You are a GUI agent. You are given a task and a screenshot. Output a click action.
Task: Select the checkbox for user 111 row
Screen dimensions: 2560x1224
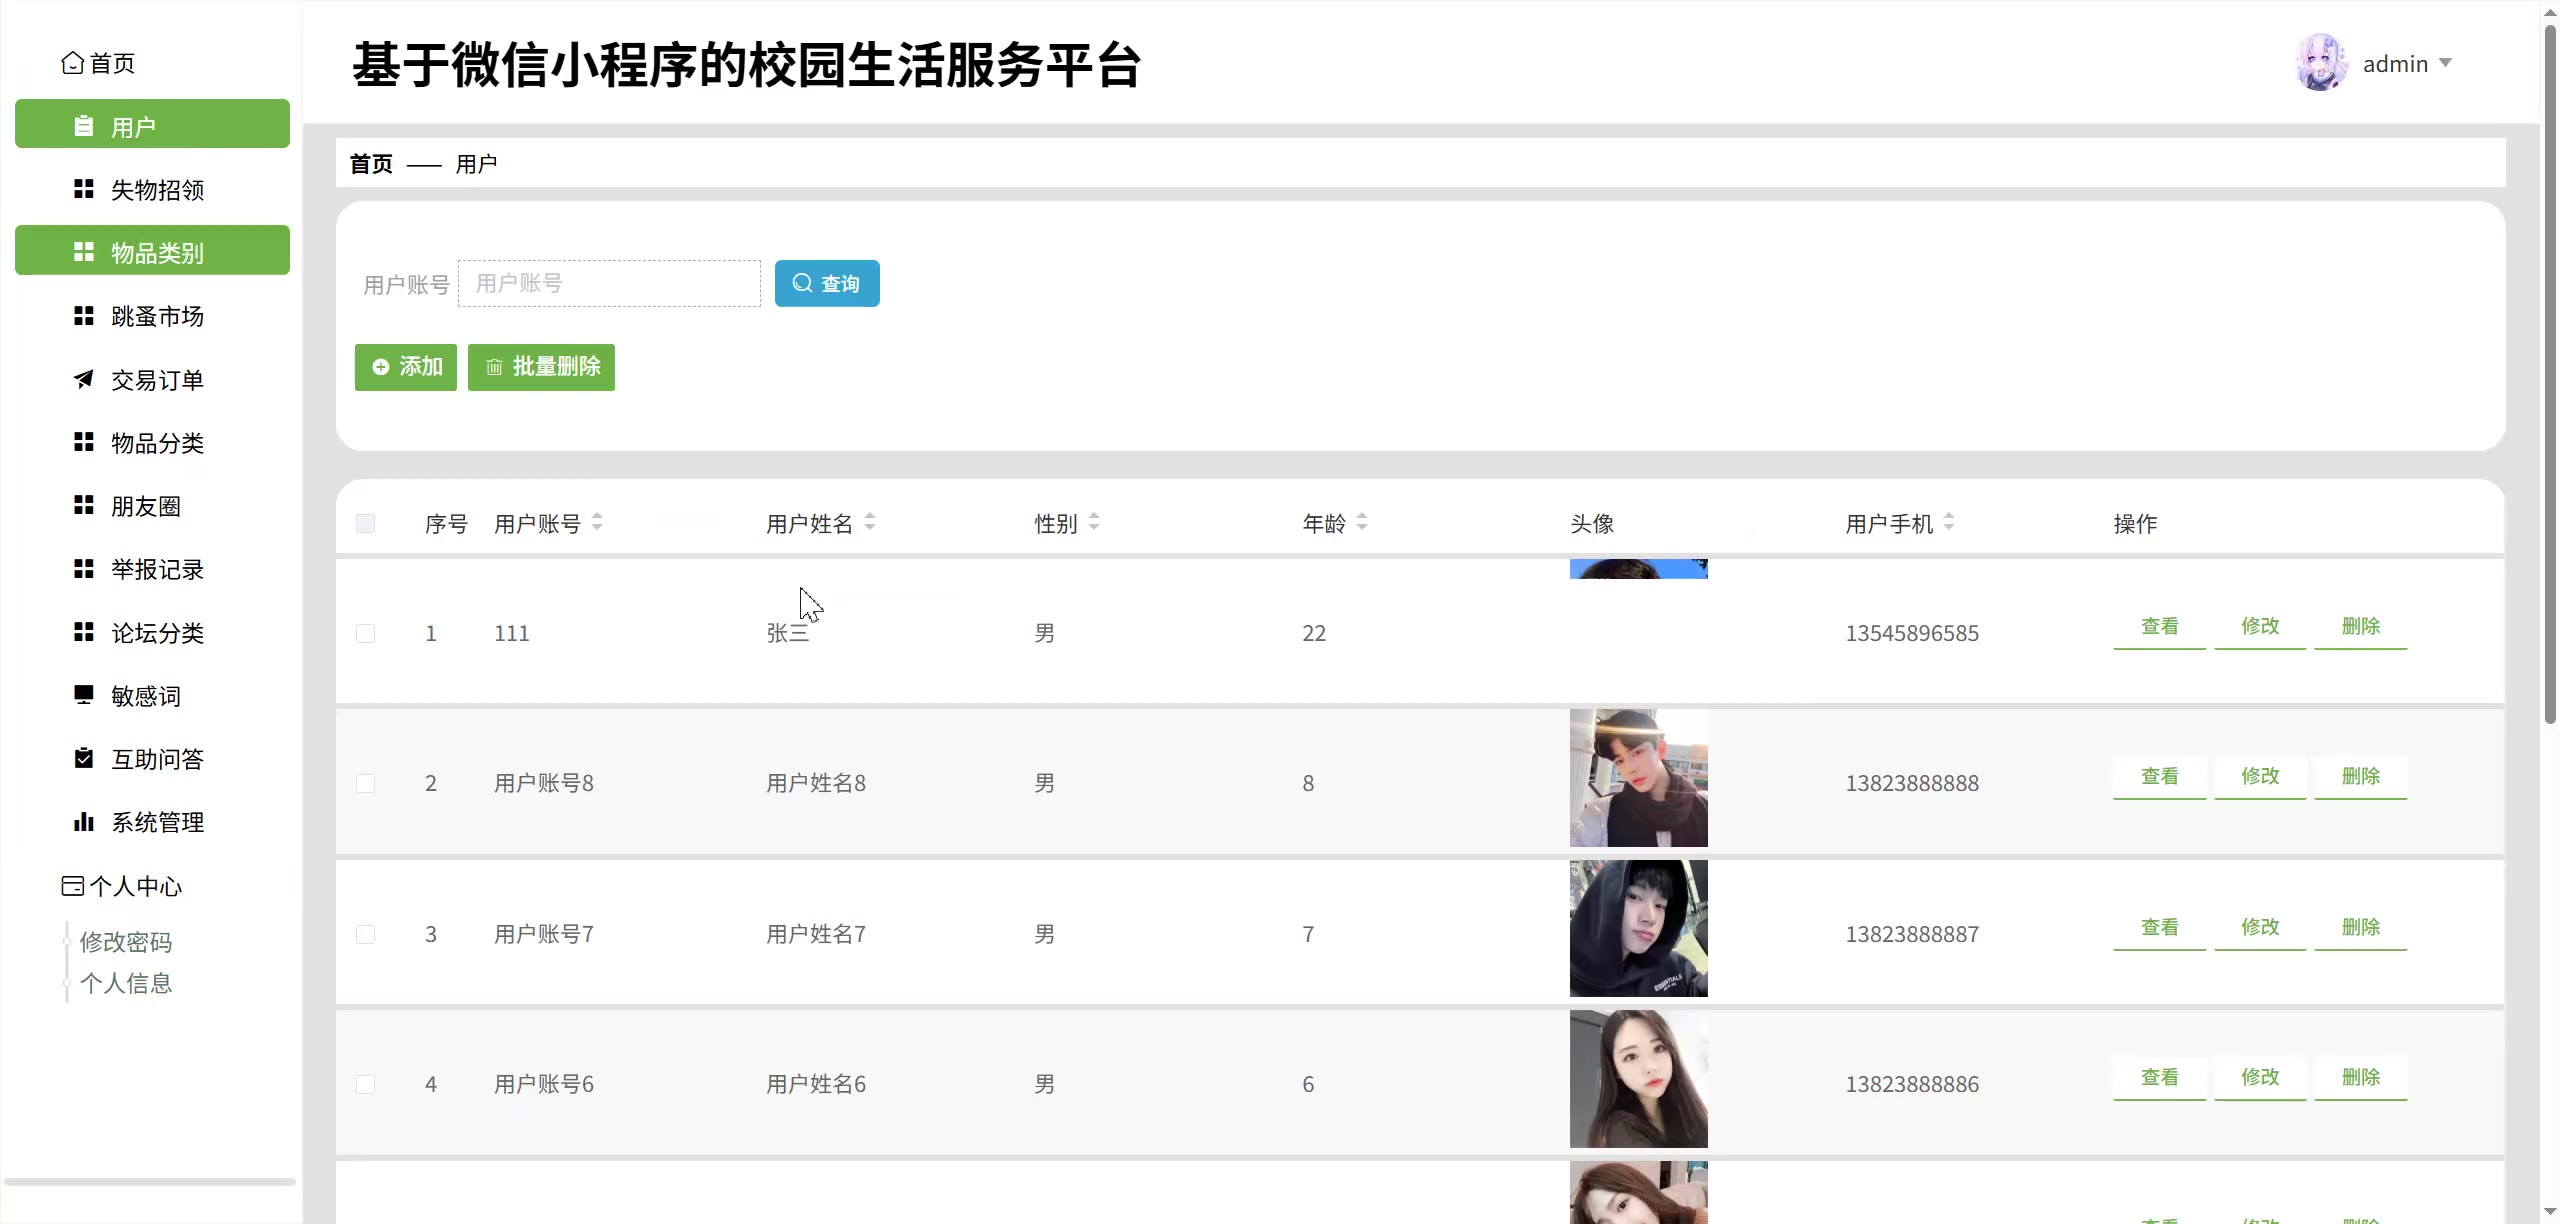pos(365,633)
